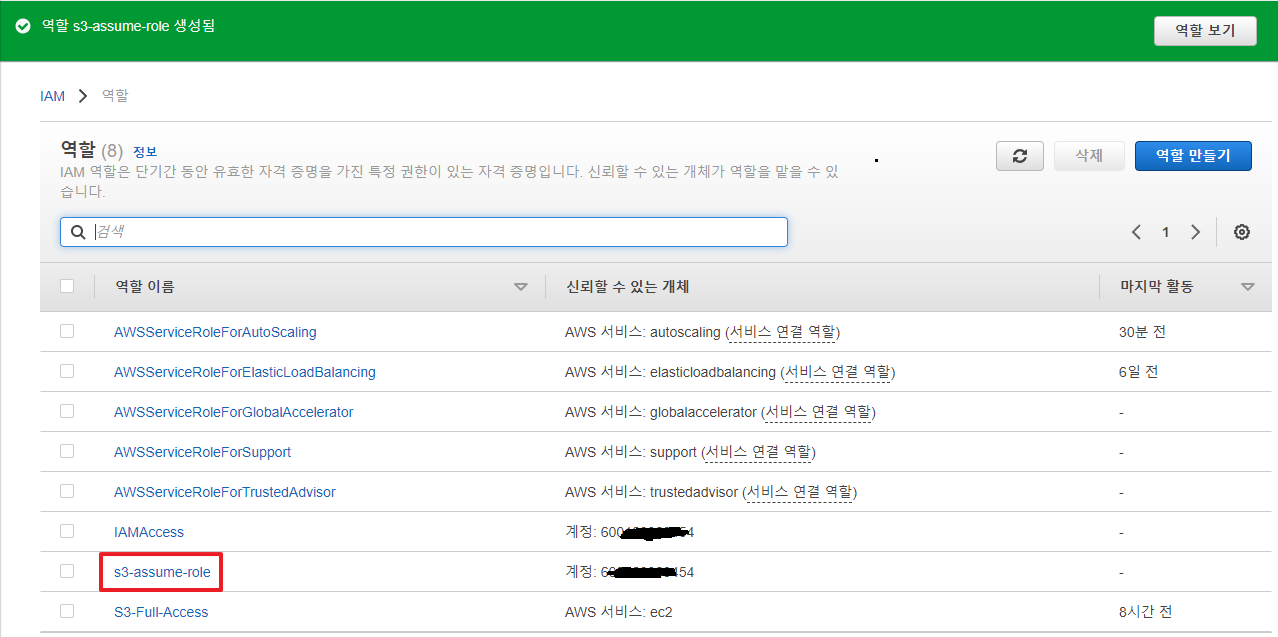This screenshot has height=637, width=1278.
Task: Open the S3-Full-Access role
Action: pos(161,611)
